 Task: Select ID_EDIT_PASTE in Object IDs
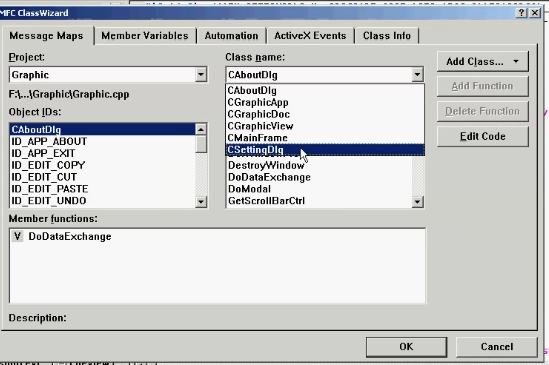tap(102, 189)
